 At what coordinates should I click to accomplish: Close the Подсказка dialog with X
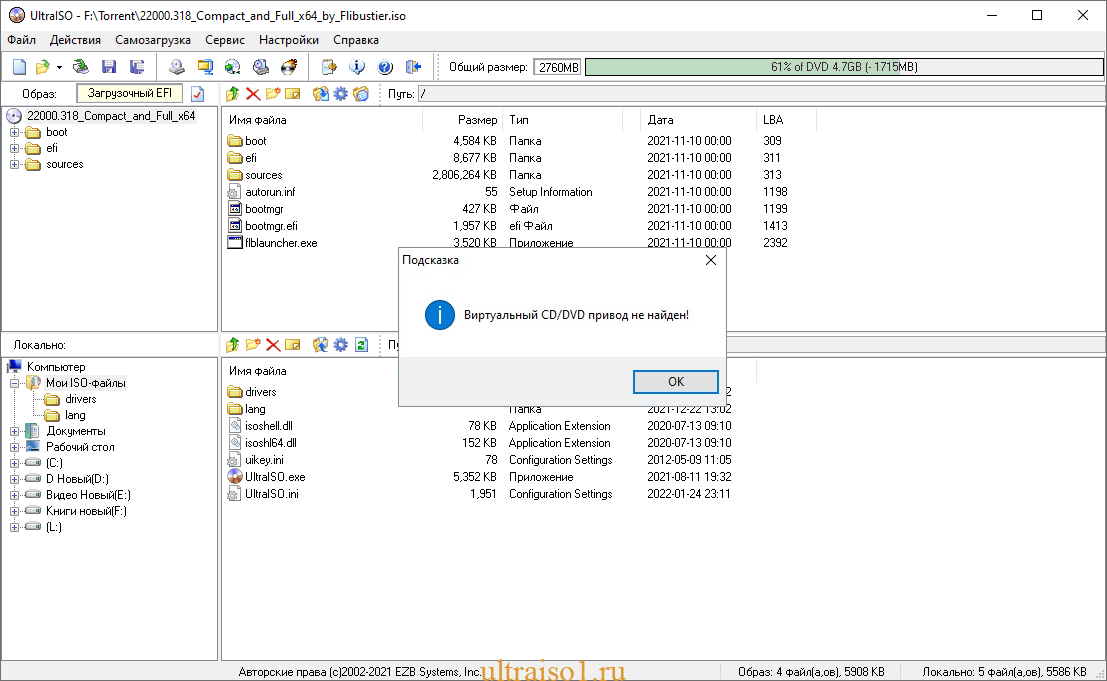click(711, 260)
